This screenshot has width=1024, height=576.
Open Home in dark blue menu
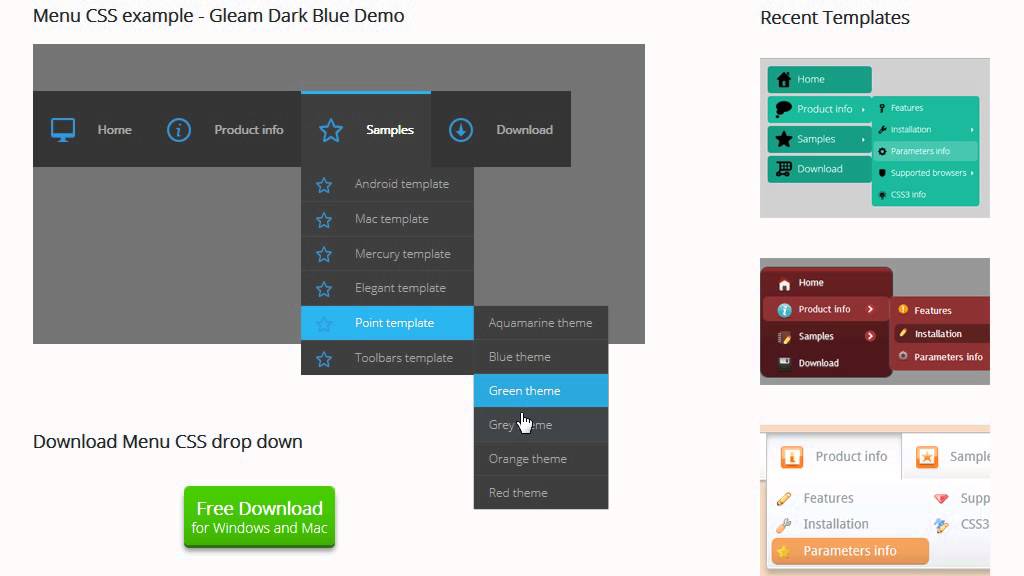114,130
